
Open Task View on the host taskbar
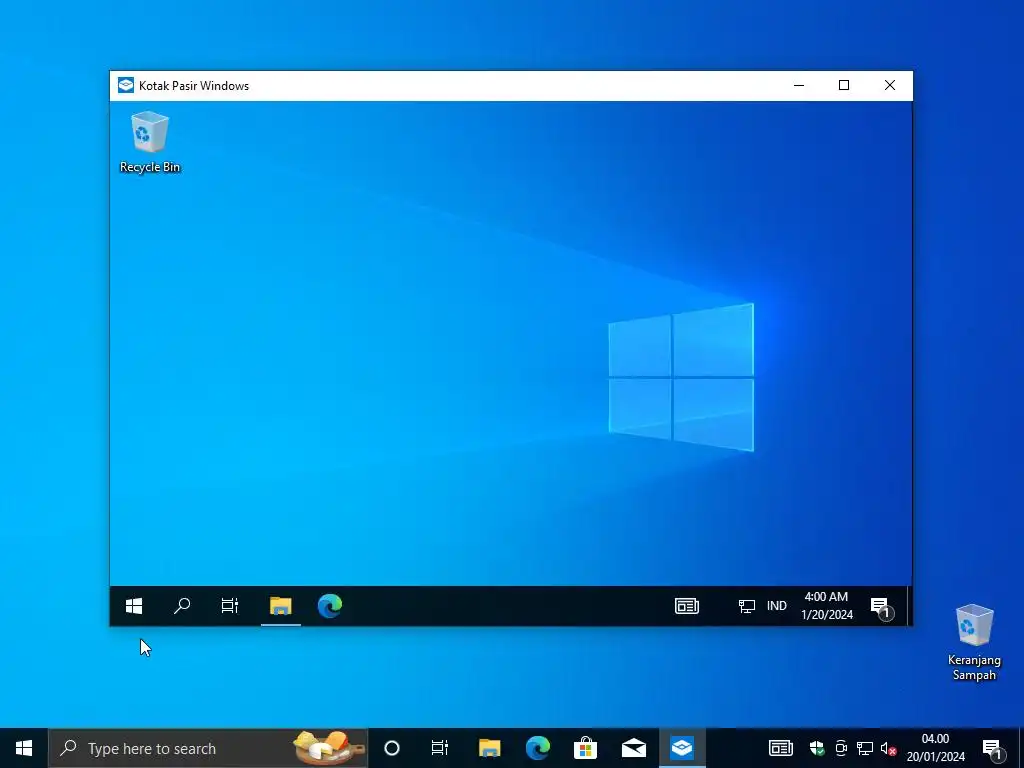(x=440, y=748)
